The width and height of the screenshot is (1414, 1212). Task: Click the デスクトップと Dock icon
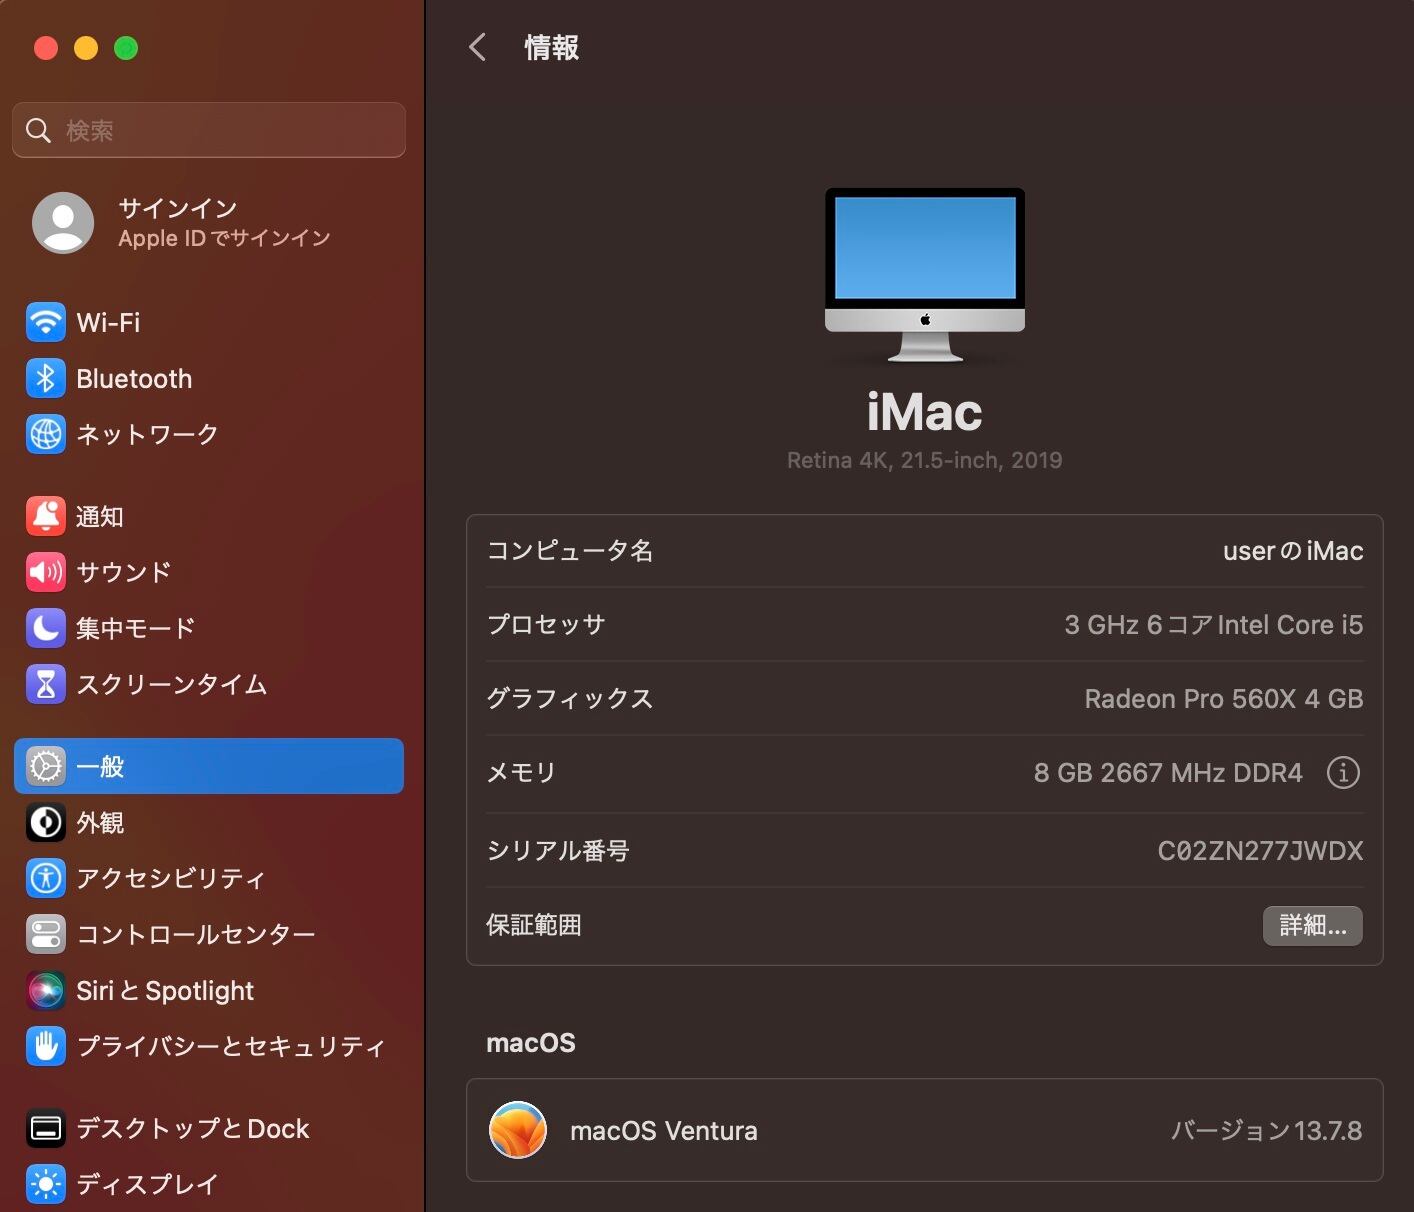(x=46, y=1128)
